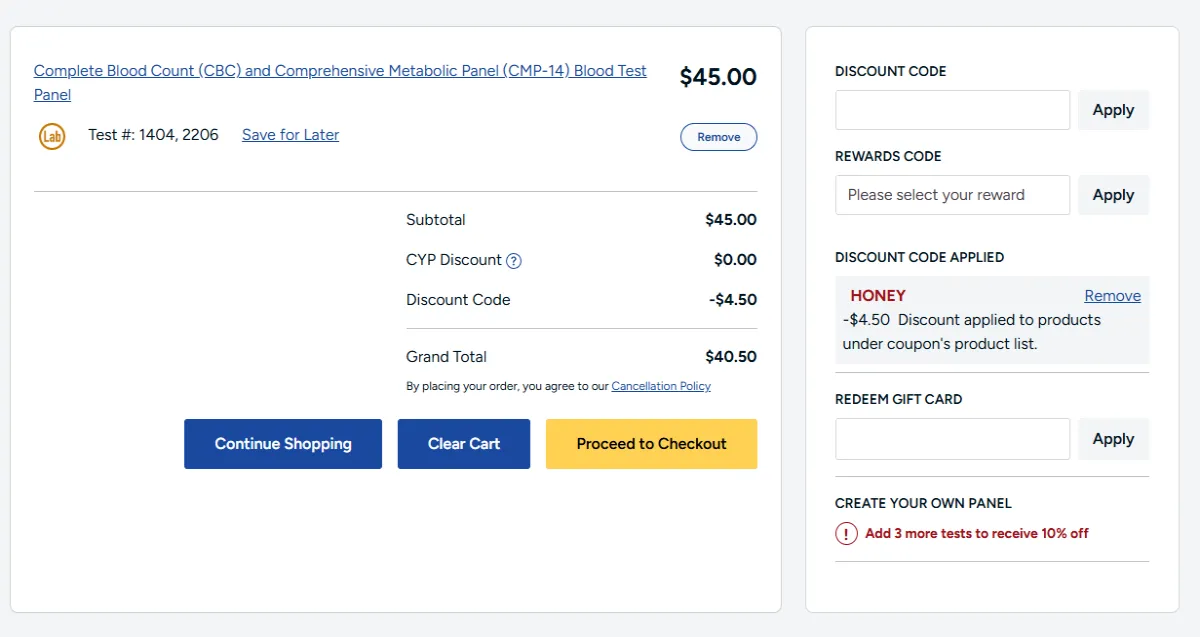Click the Lab test icon
1200x637 pixels.
pos(52,136)
